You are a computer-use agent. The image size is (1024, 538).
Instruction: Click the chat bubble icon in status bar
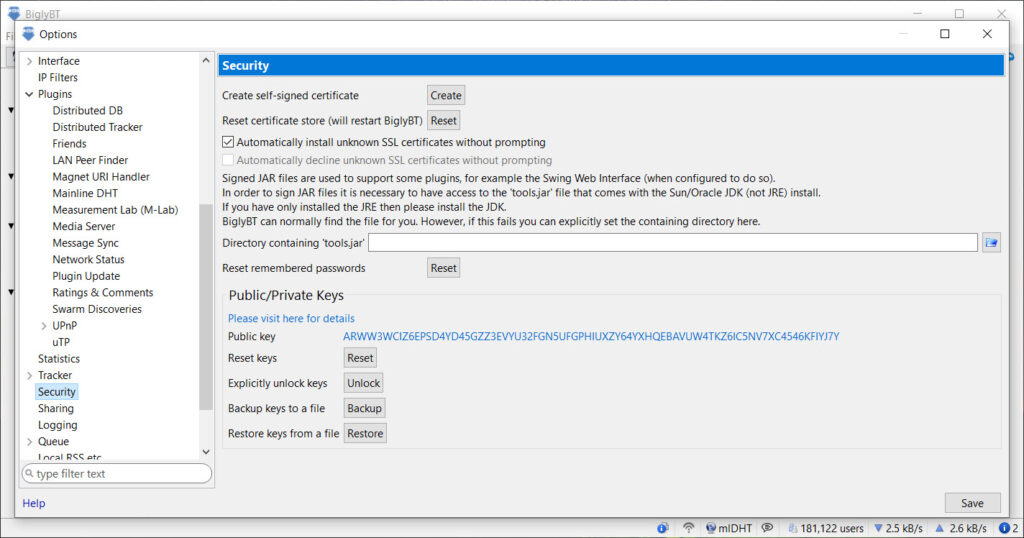coord(767,528)
